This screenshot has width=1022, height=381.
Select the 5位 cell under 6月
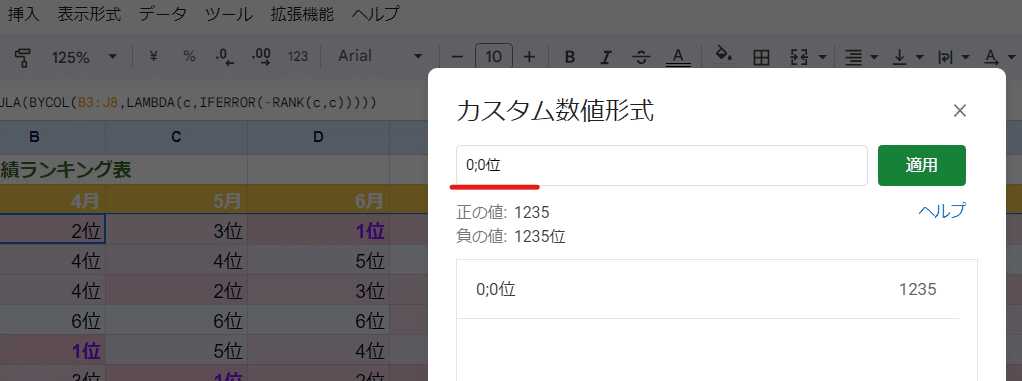[x=318, y=260]
